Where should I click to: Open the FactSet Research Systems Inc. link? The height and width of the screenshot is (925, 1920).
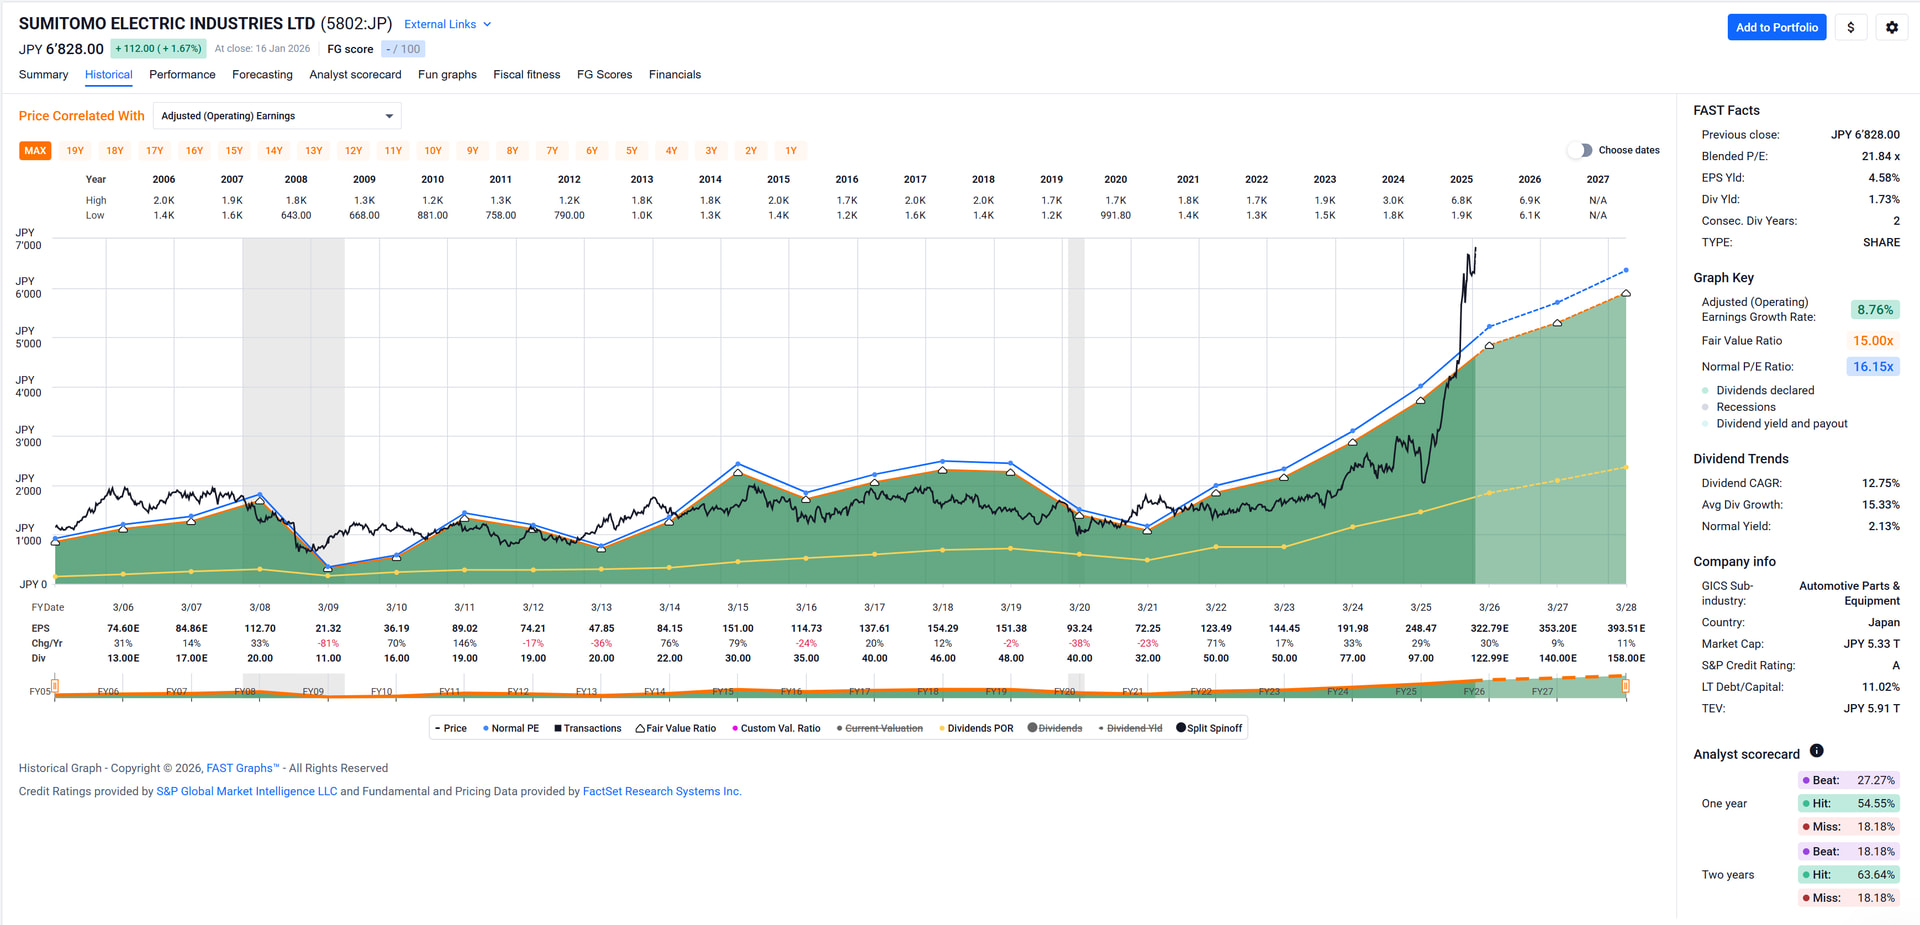(661, 792)
